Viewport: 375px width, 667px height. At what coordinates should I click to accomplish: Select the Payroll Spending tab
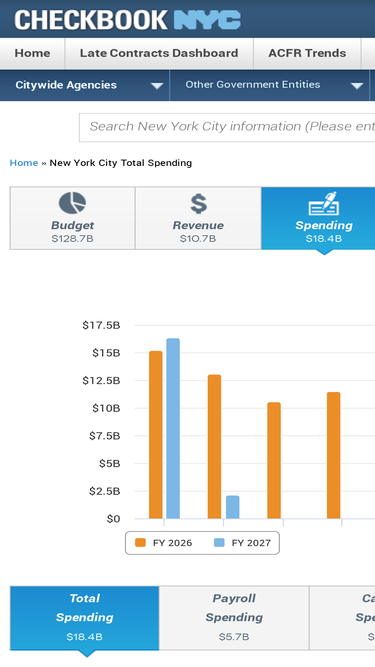pos(234,618)
